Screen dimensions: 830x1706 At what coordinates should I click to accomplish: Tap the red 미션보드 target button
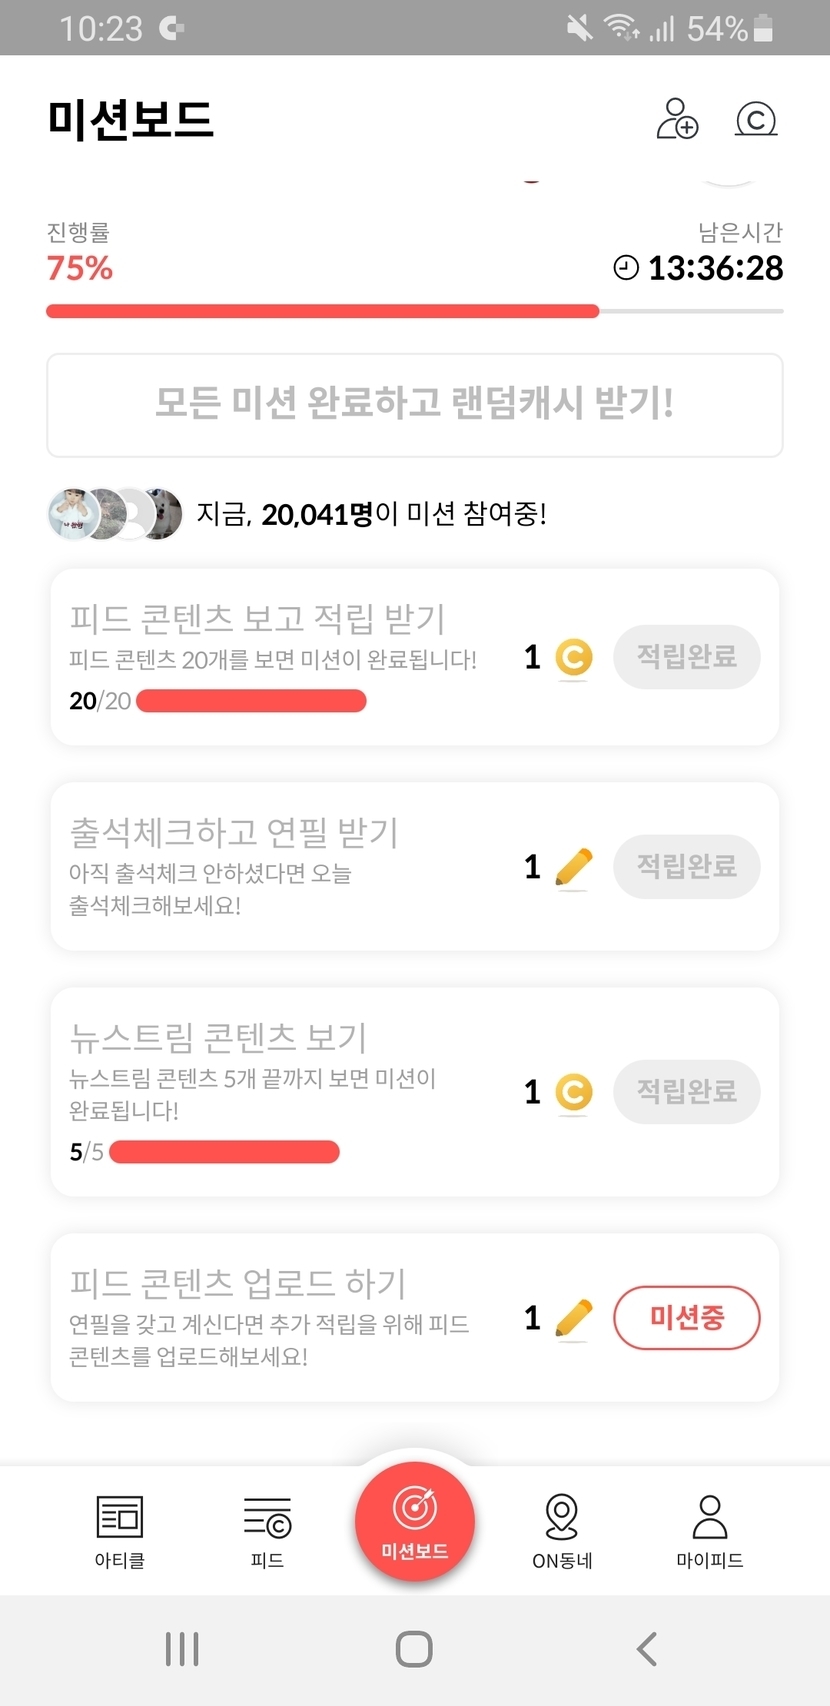pyautogui.click(x=415, y=1521)
